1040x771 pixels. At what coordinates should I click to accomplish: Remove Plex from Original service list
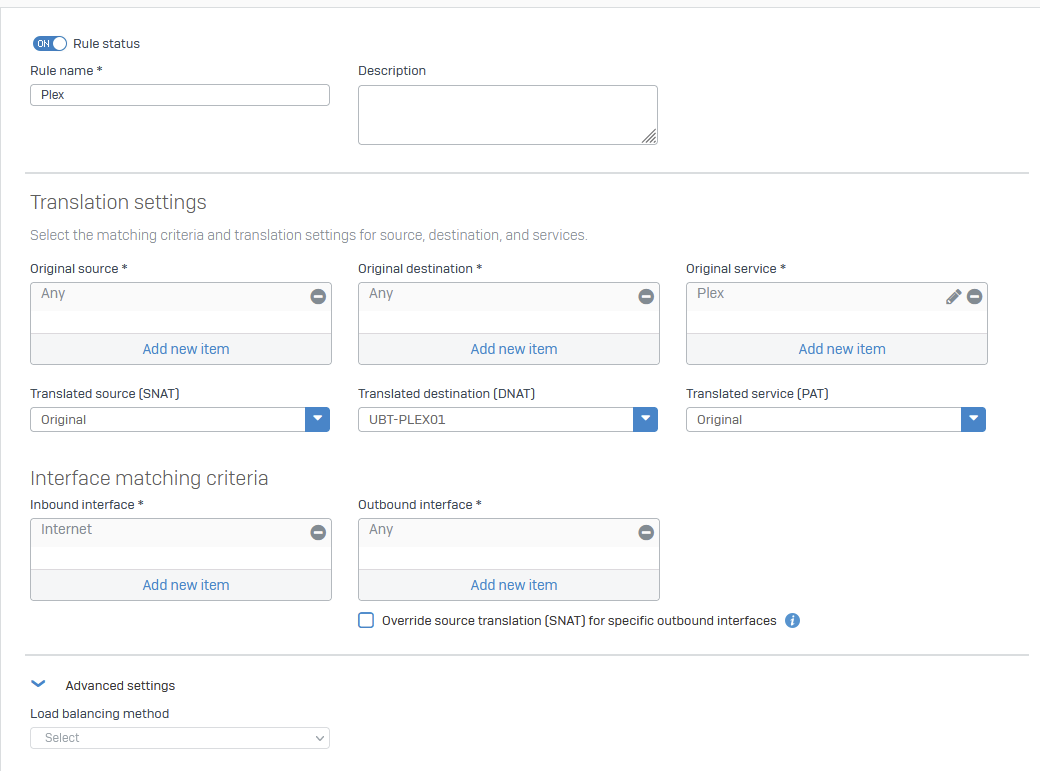pyautogui.click(x=974, y=297)
